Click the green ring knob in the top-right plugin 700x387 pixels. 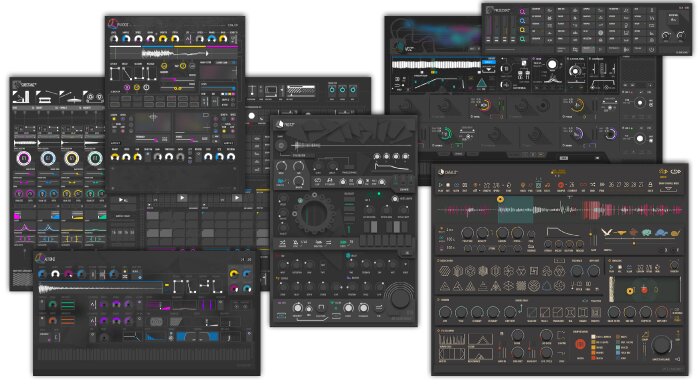446,133
